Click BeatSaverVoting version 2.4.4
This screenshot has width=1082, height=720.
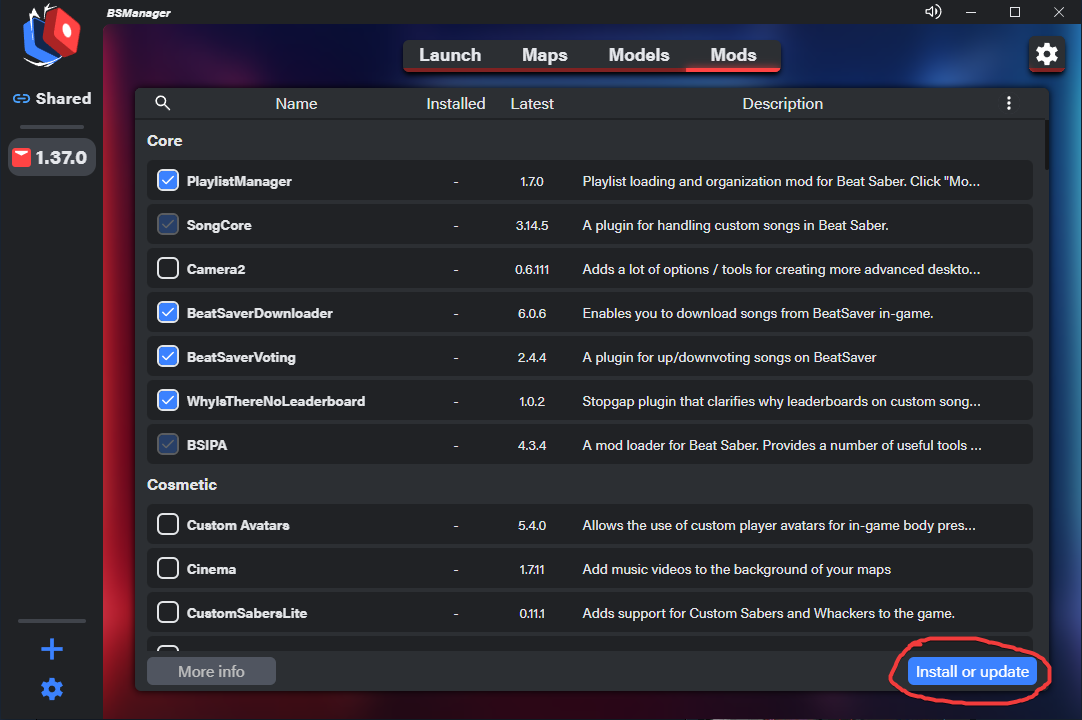click(x=531, y=358)
